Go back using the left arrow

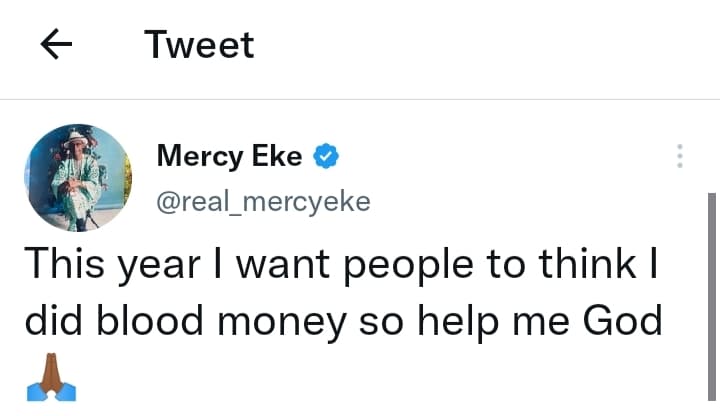(x=59, y=45)
